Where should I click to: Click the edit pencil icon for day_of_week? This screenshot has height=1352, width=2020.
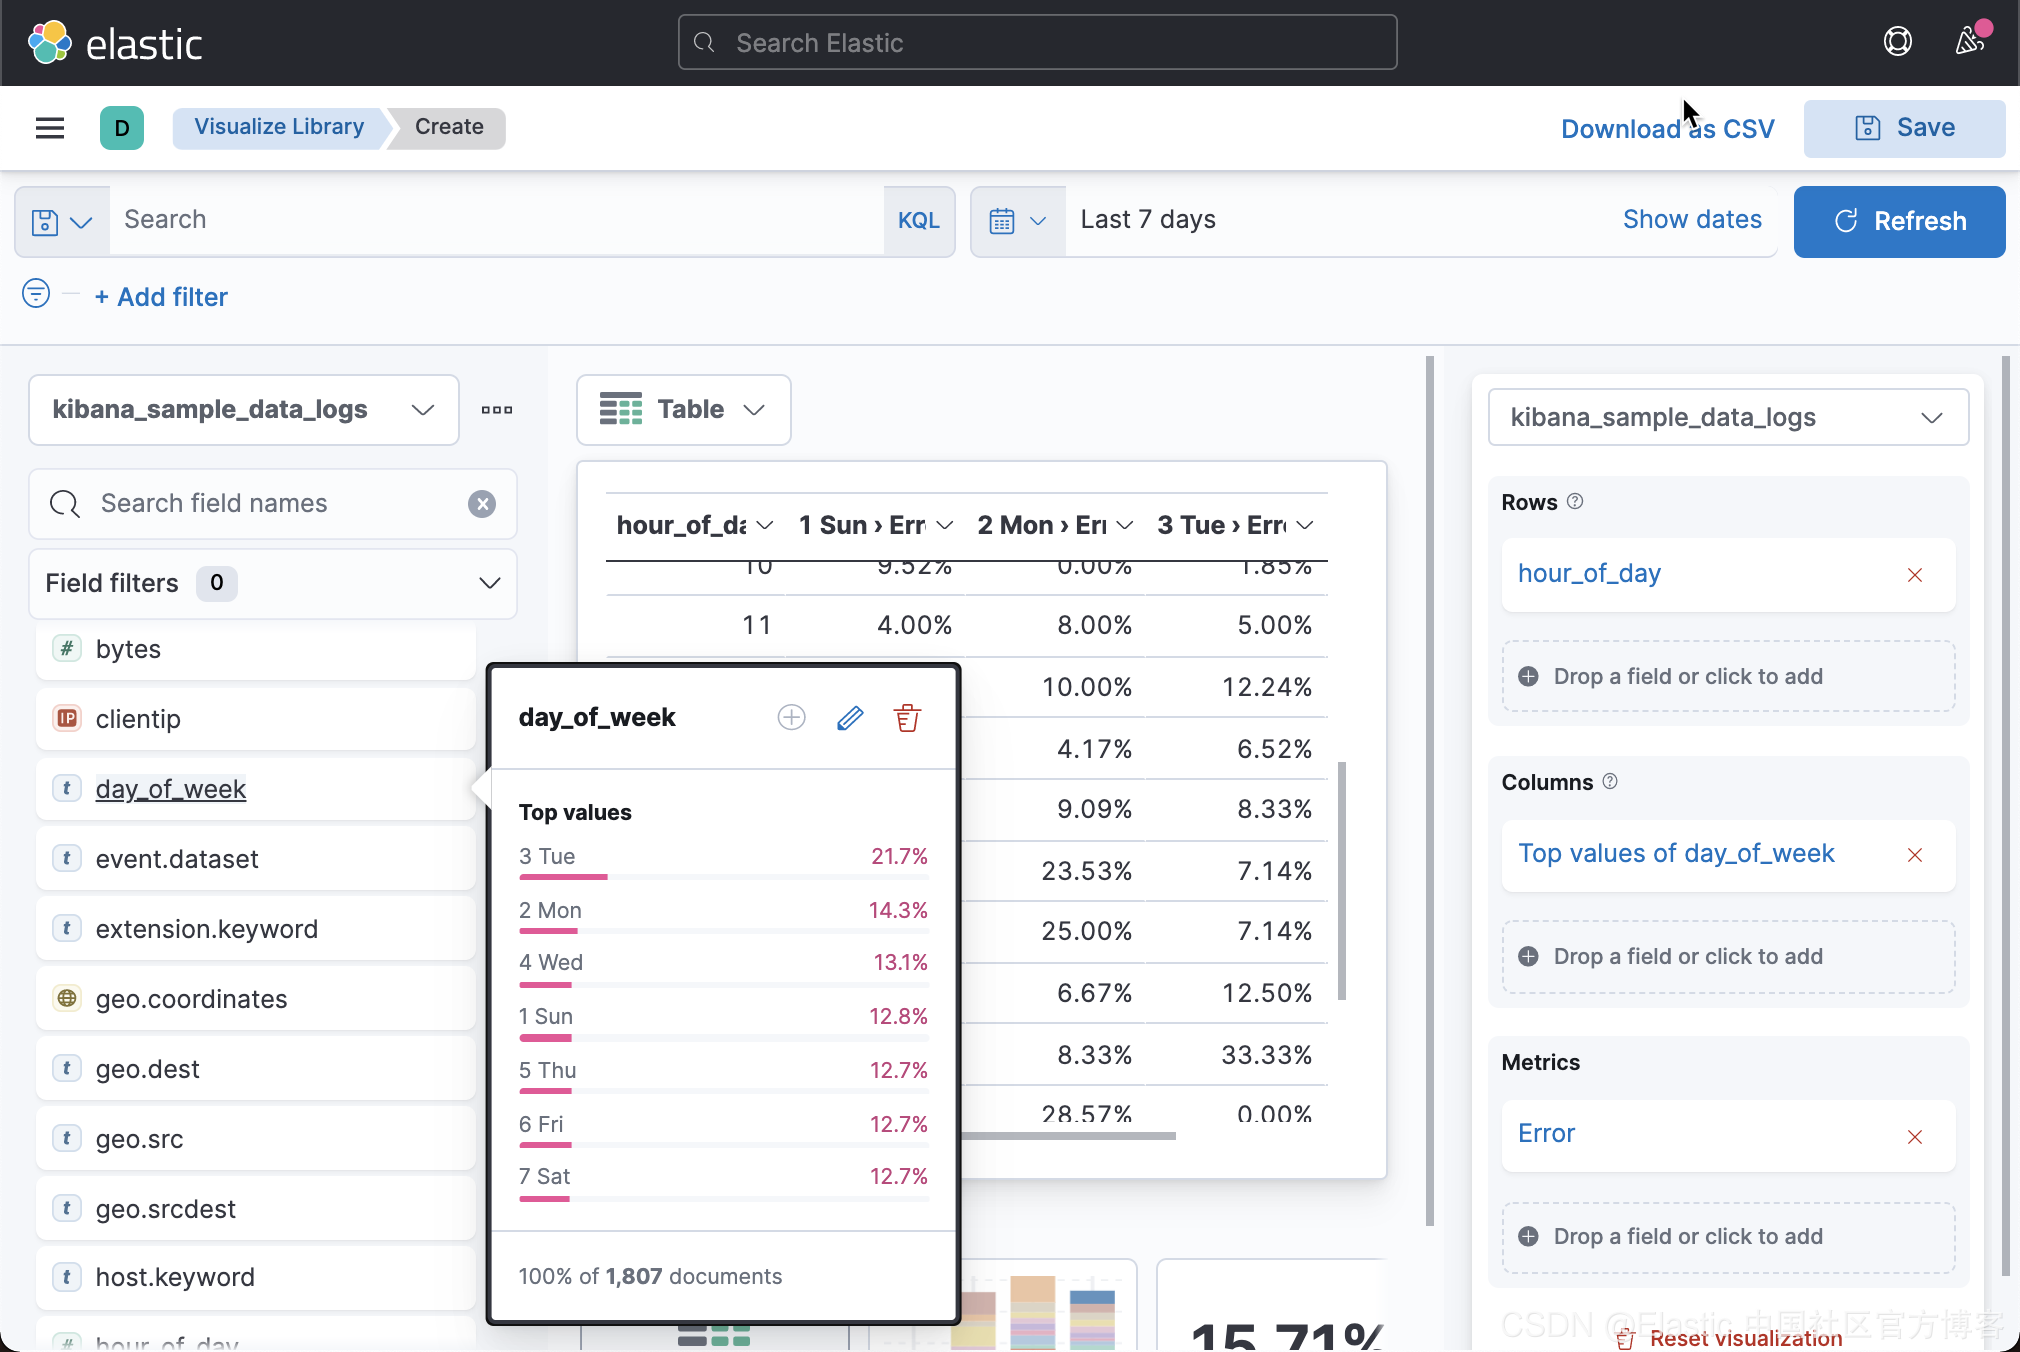click(850, 718)
